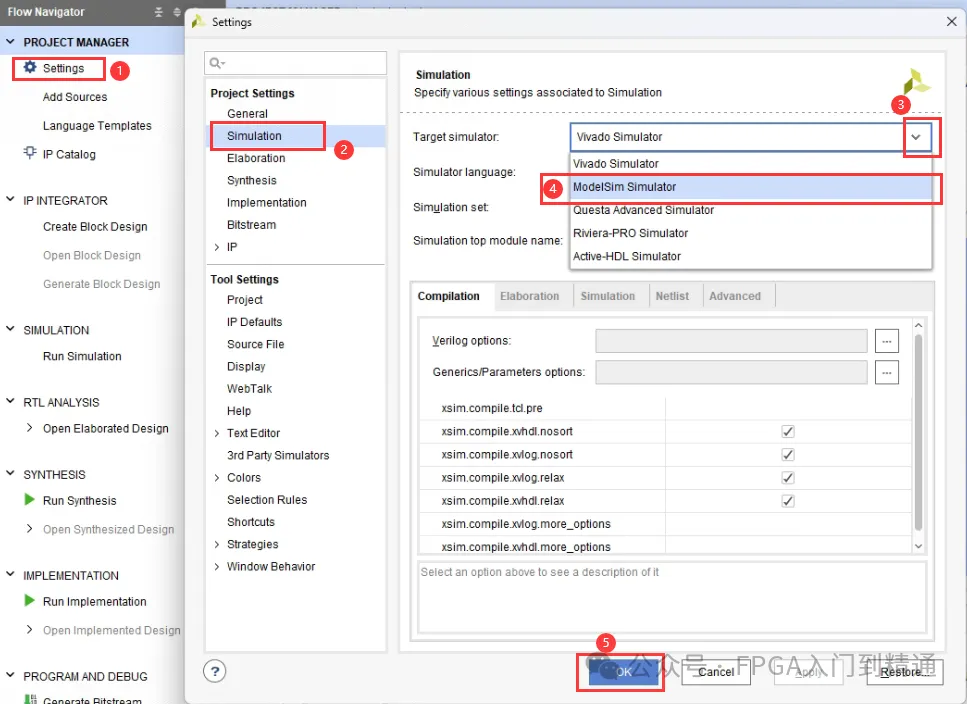Click the help question mark icon
The image size is (967, 704).
[215, 671]
